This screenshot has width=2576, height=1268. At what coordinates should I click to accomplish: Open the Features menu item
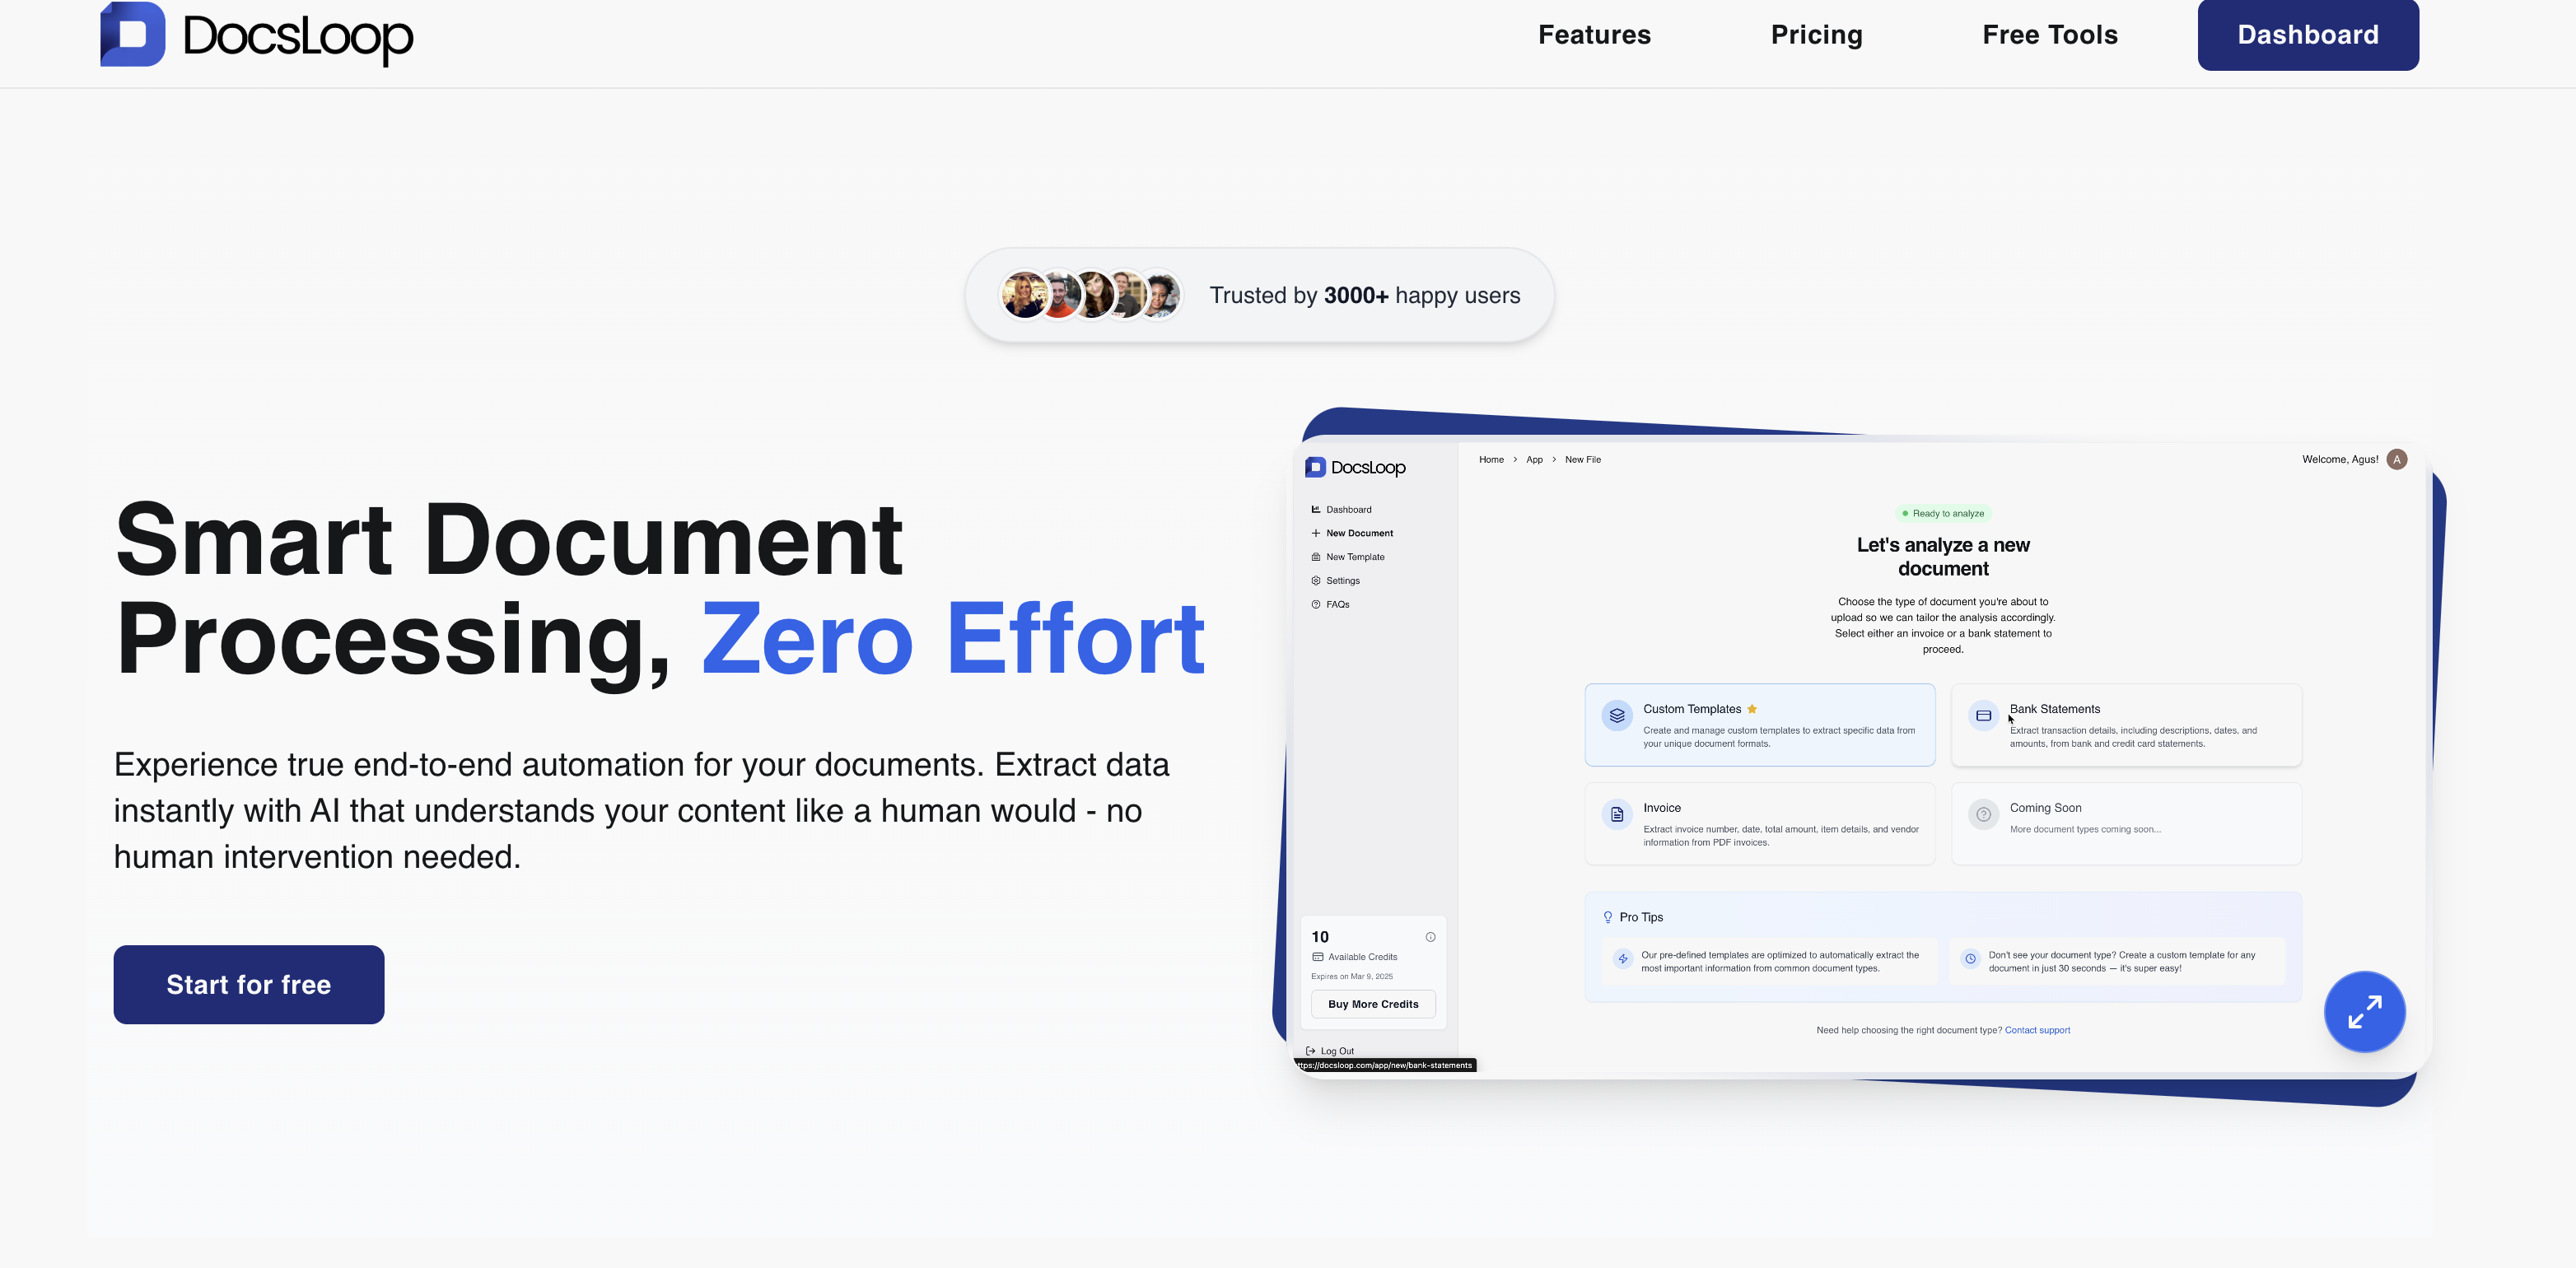point(1594,35)
